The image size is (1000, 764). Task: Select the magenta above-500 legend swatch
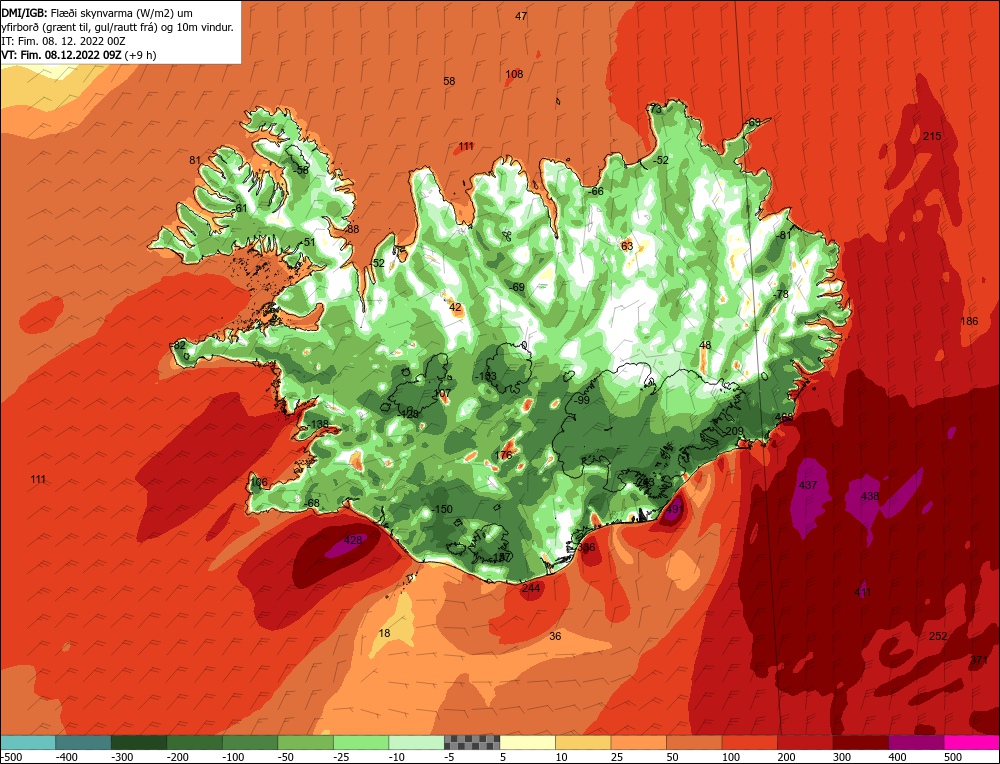[971, 743]
